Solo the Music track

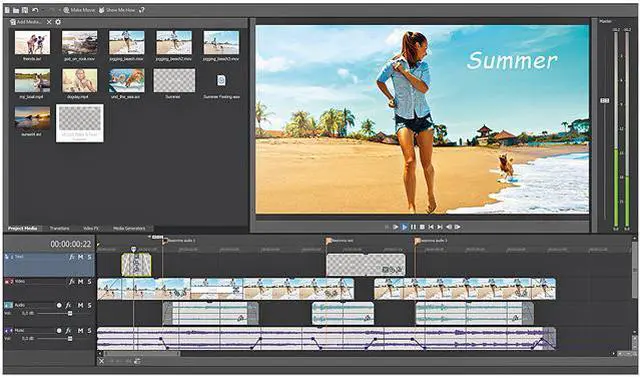pyautogui.click(x=89, y=331)
